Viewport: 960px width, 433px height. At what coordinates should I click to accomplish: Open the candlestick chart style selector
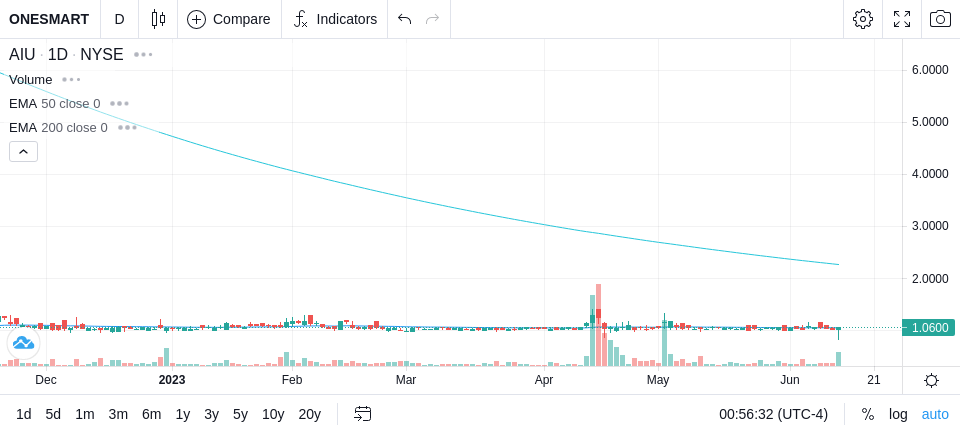158,19
